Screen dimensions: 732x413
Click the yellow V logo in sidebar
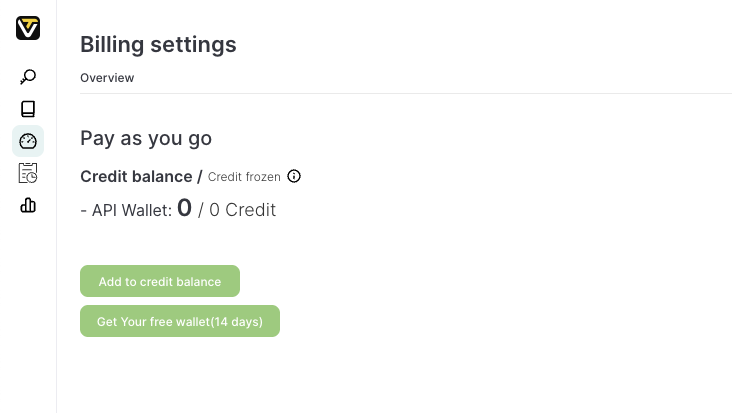click(x=28, y=28)
